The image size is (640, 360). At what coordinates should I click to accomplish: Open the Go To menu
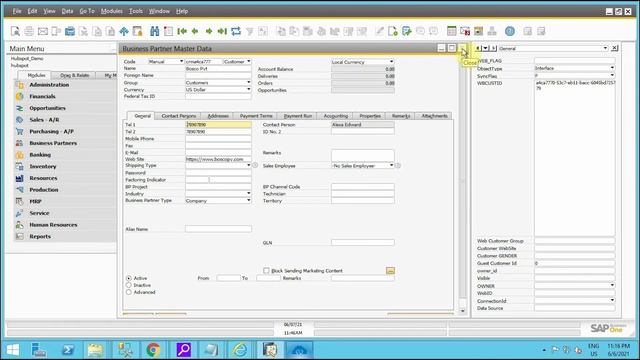click(x=87, y=11)
